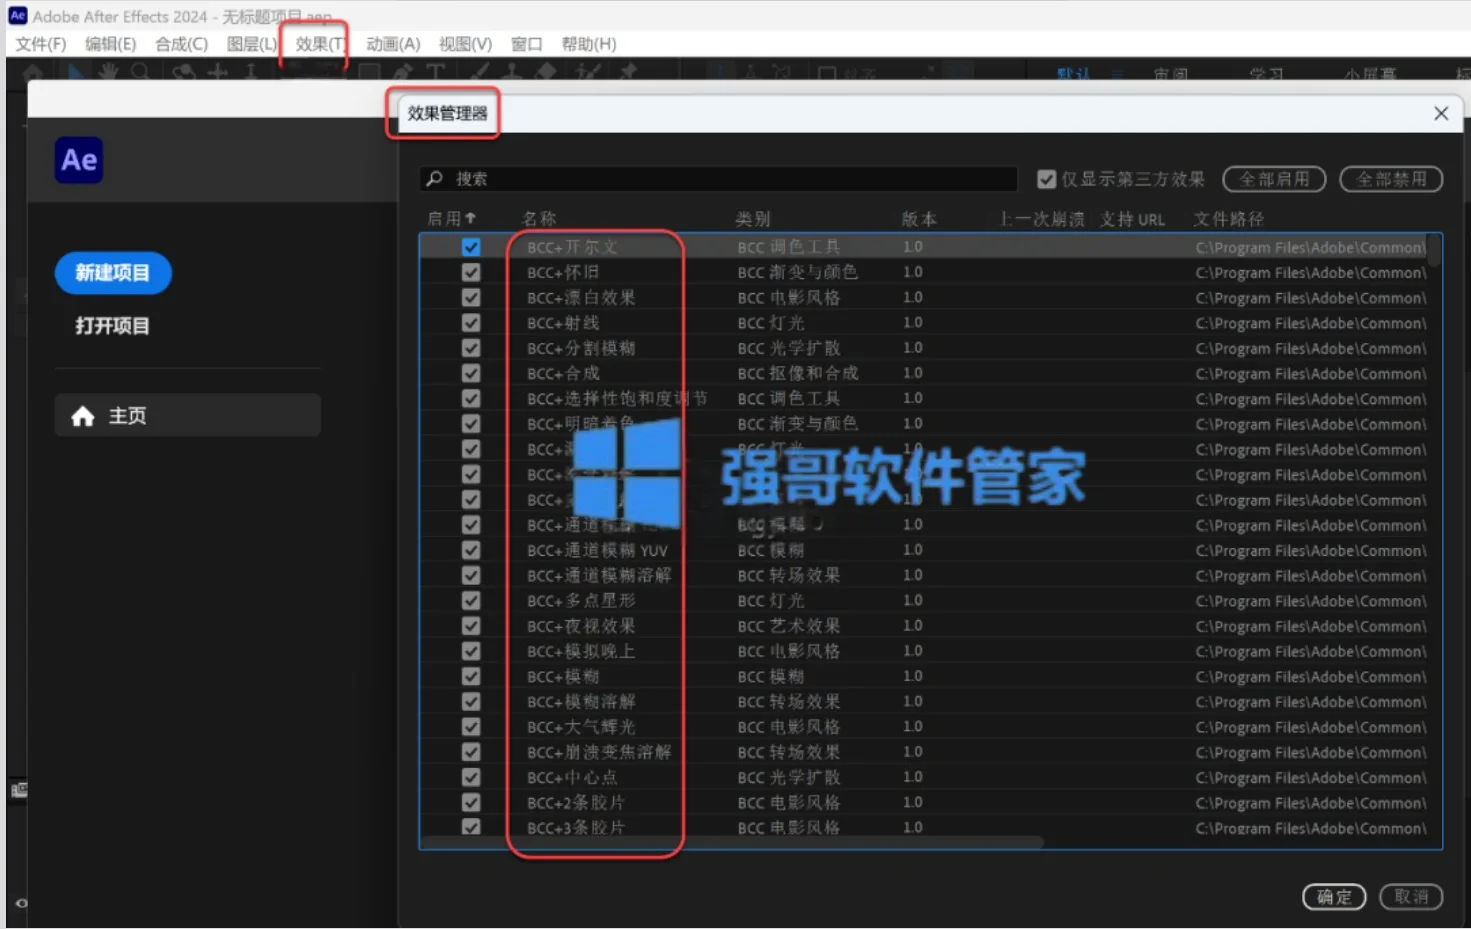Select the BCC+开尔文 effect name
Viewport: 1471px width, 929px height.
[572, 247]
